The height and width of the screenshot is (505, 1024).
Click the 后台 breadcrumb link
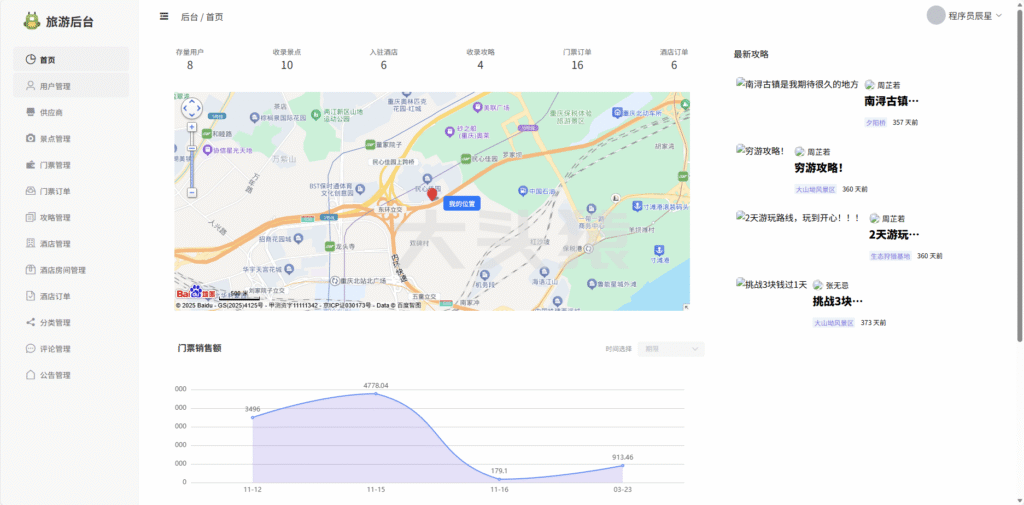pyautogui.click(x=189, y=17)
